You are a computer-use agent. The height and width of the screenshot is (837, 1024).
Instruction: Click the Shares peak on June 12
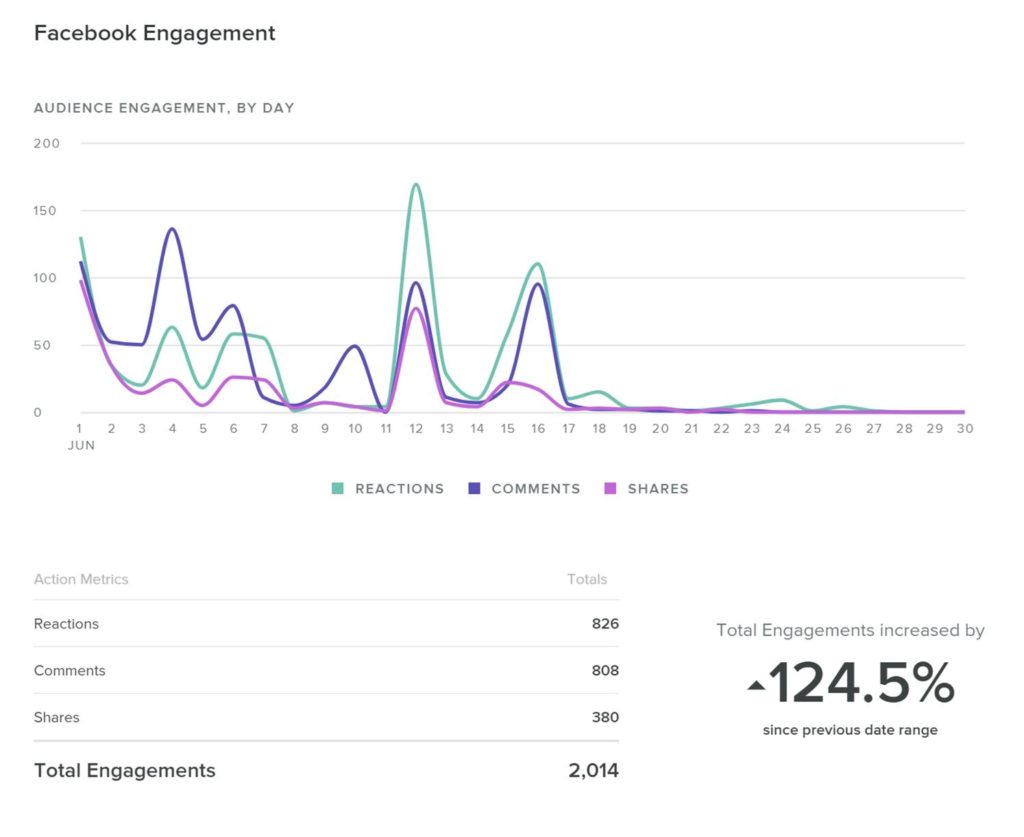416,309
